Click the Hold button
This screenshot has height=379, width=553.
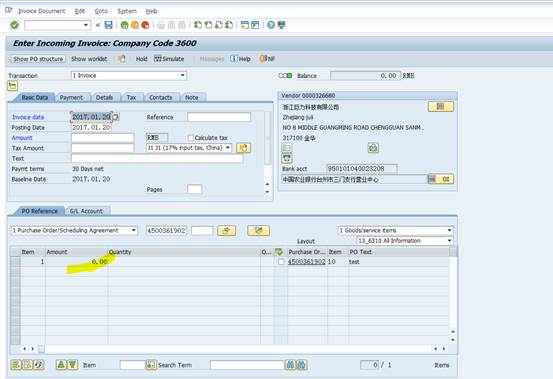point(141,59)
